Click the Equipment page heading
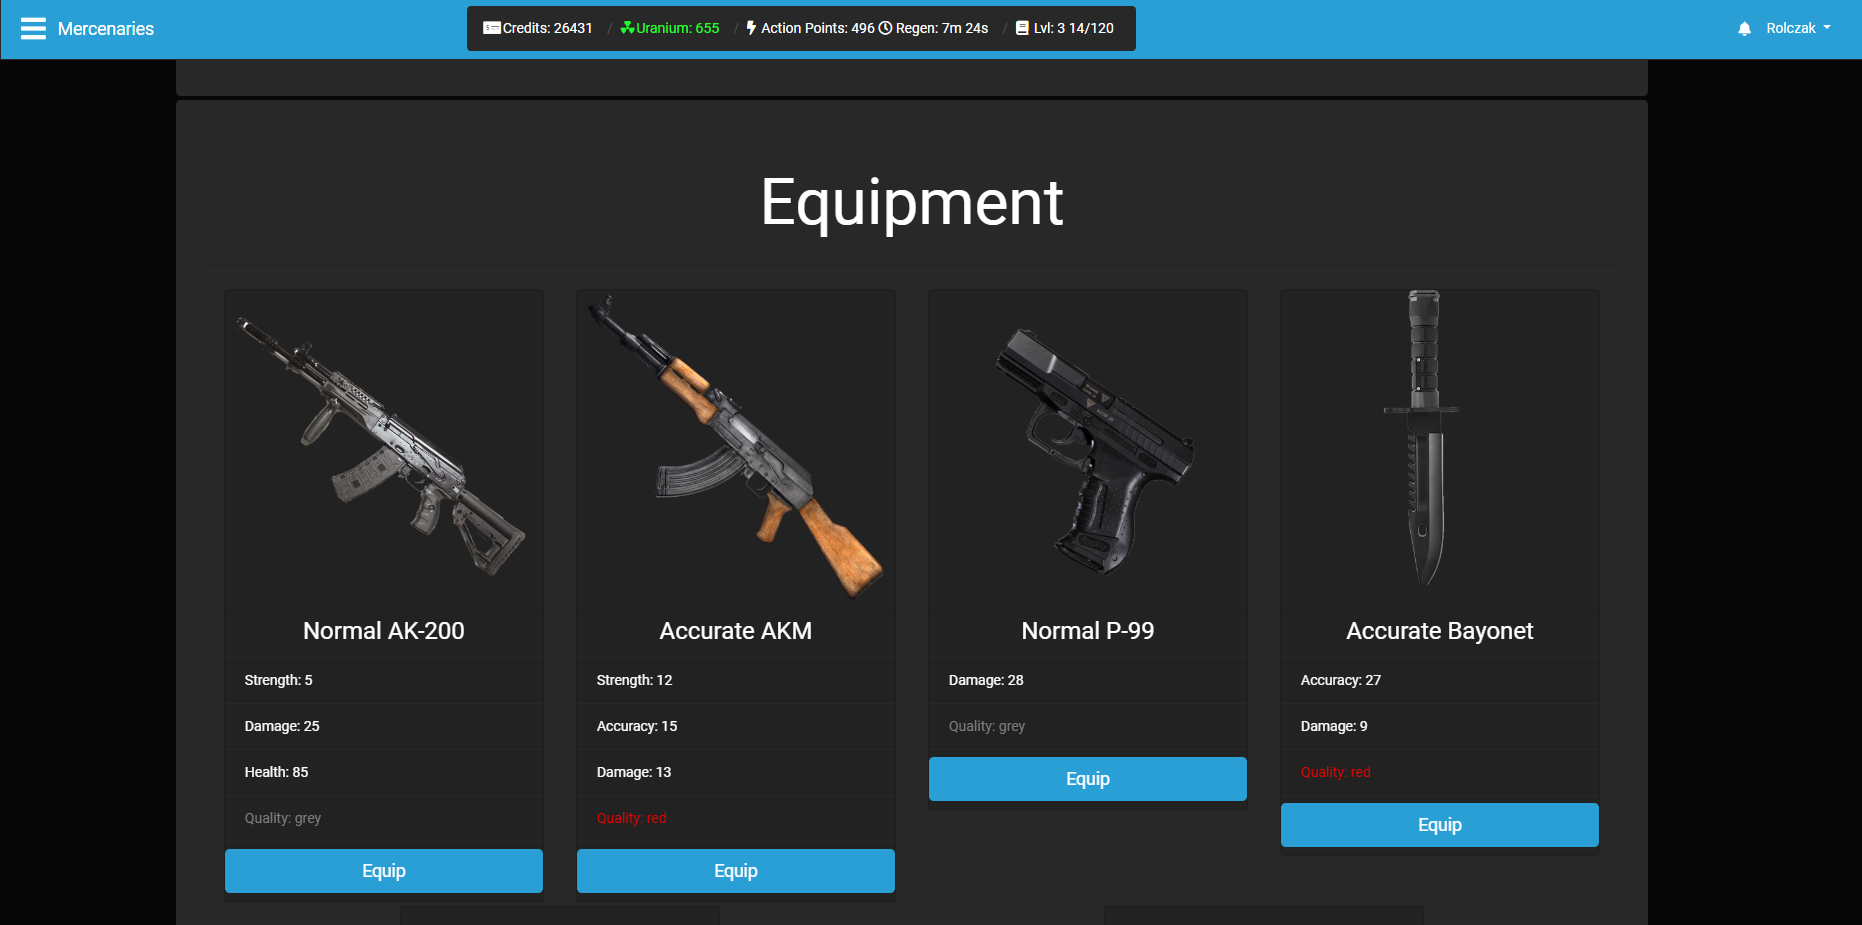This screenshot has height=925, width=1862. tap(912, 203)
